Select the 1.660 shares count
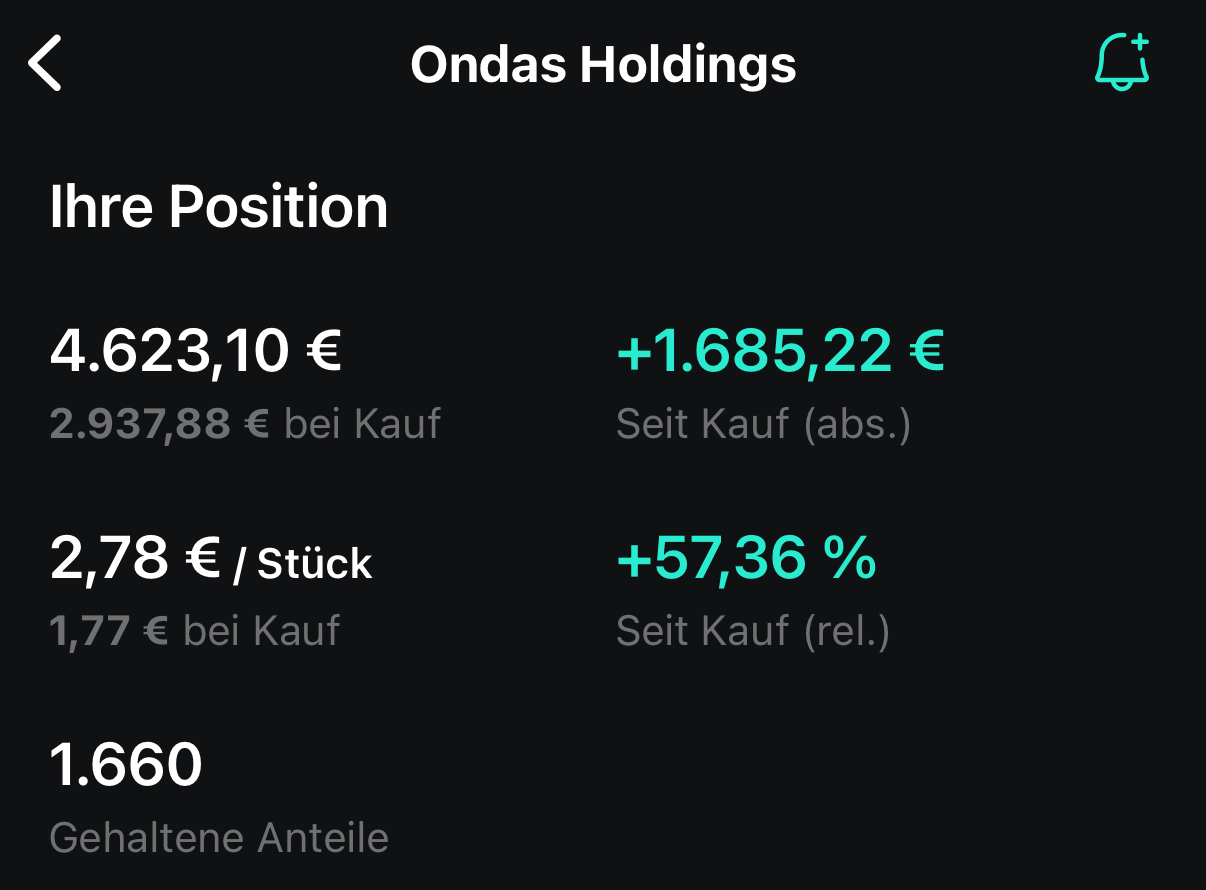This screenshot has width=1206, height=890. coord(126,765)
